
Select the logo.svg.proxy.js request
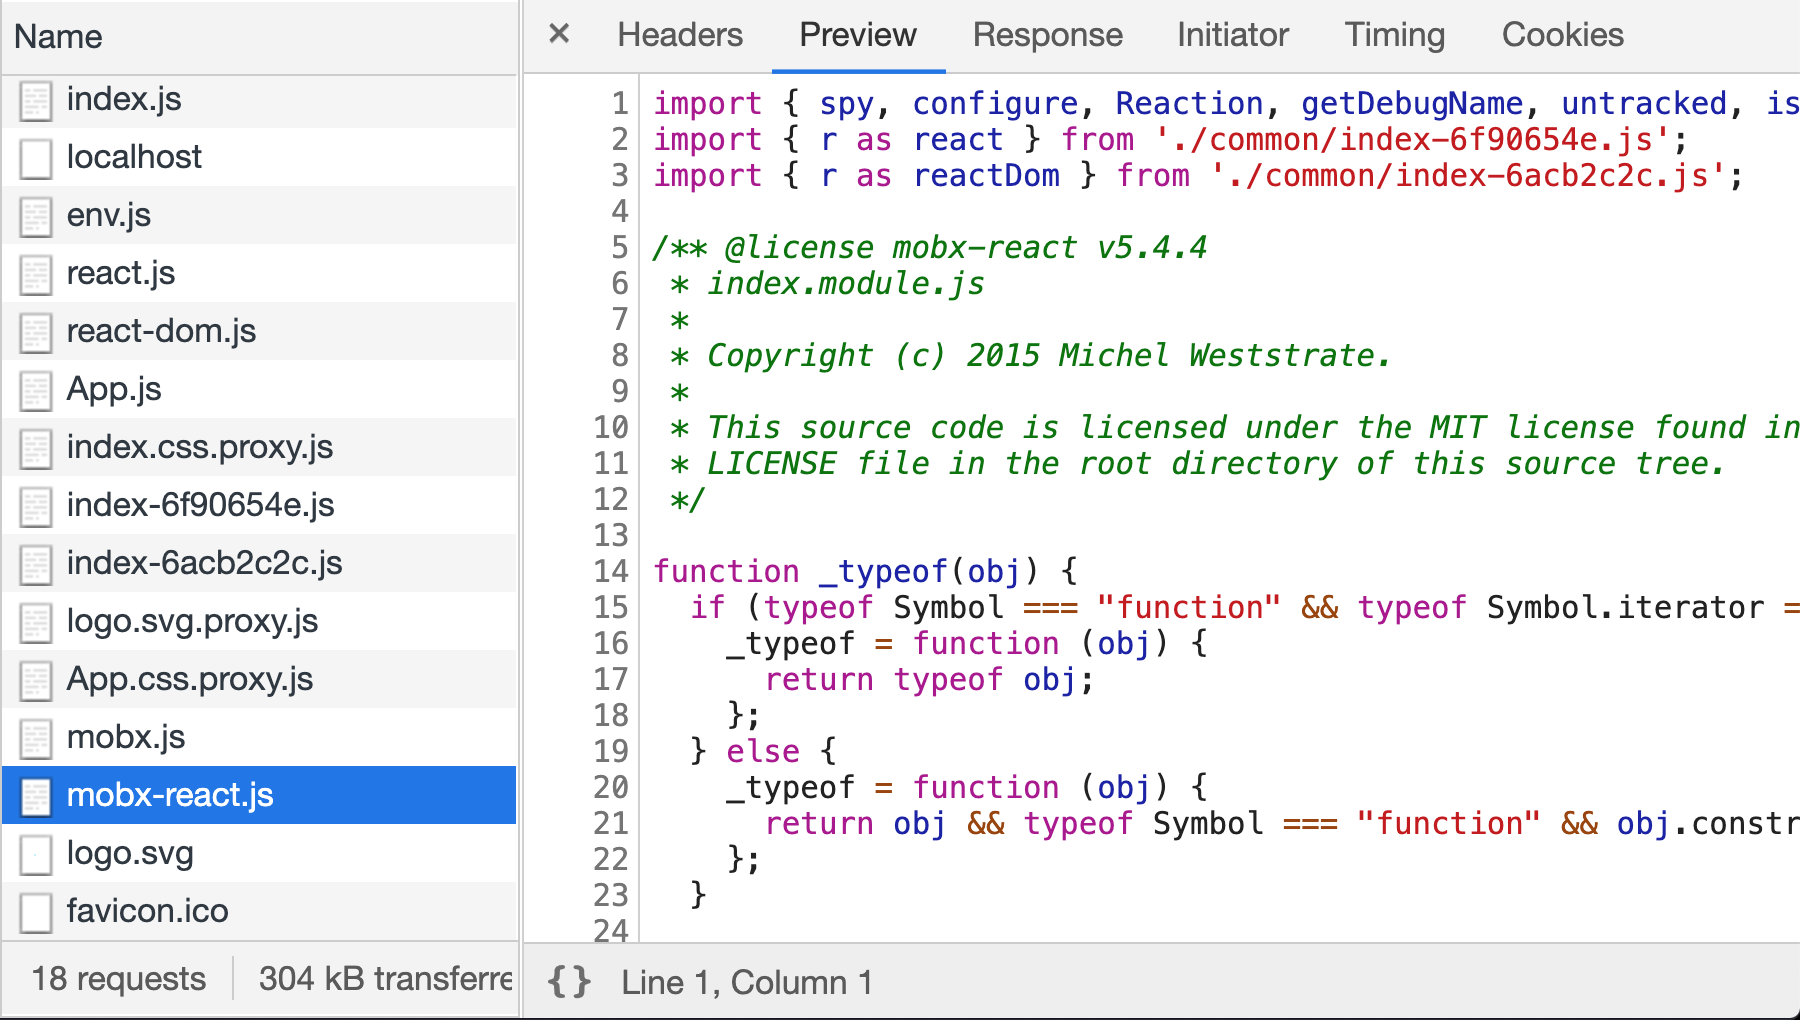point(259,621)
